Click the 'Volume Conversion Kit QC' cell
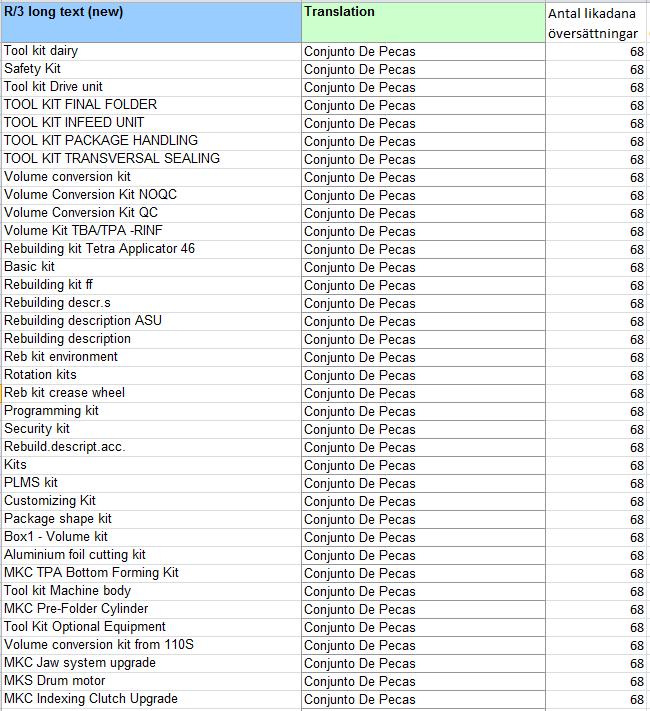The image size is (650, 711). coord(151,214)
